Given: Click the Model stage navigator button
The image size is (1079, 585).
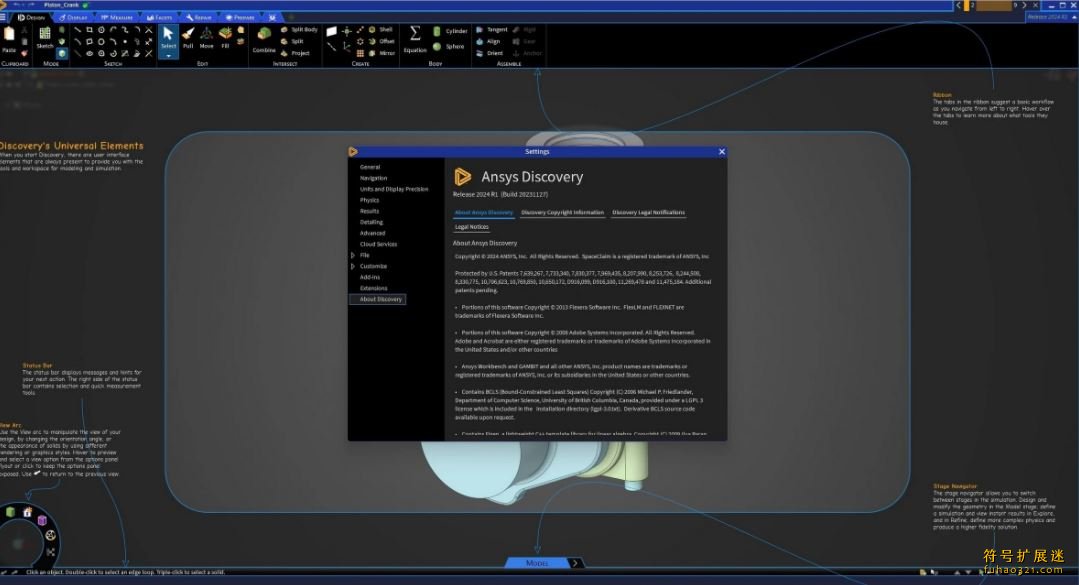Looking at the screenshot, I should 537,563.
